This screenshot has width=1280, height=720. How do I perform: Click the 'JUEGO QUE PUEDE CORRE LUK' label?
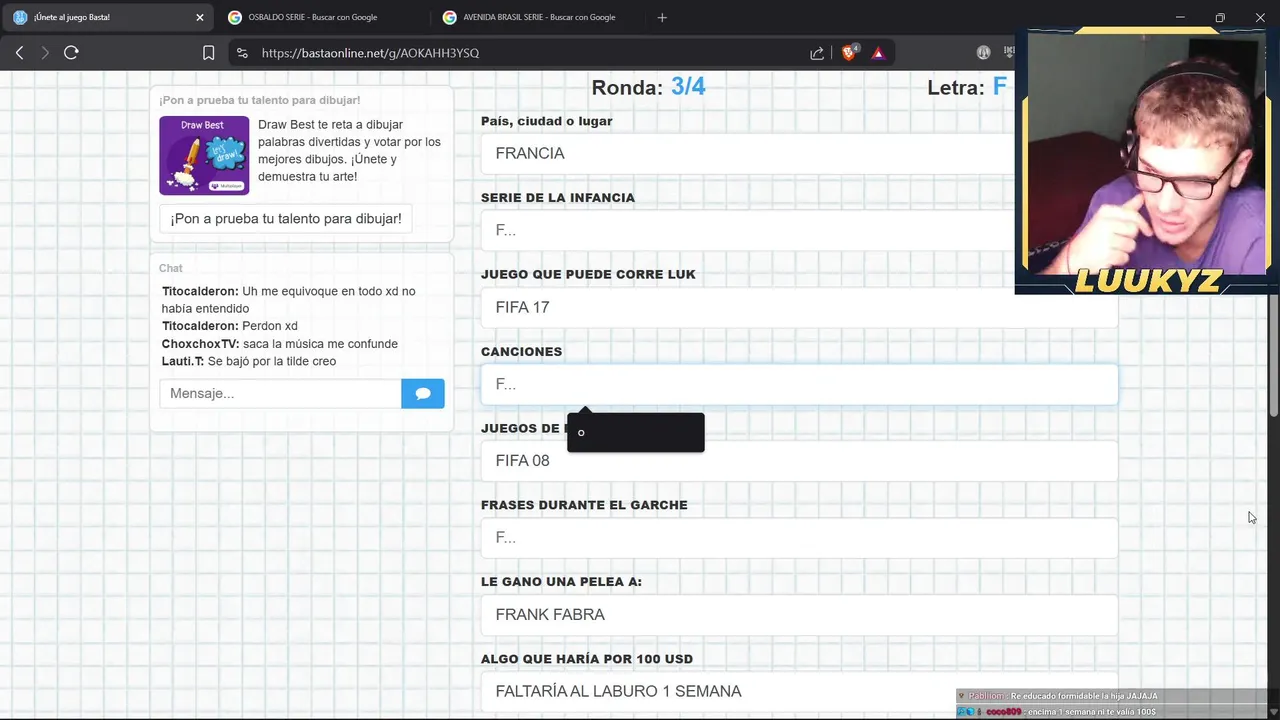[588, 274]
